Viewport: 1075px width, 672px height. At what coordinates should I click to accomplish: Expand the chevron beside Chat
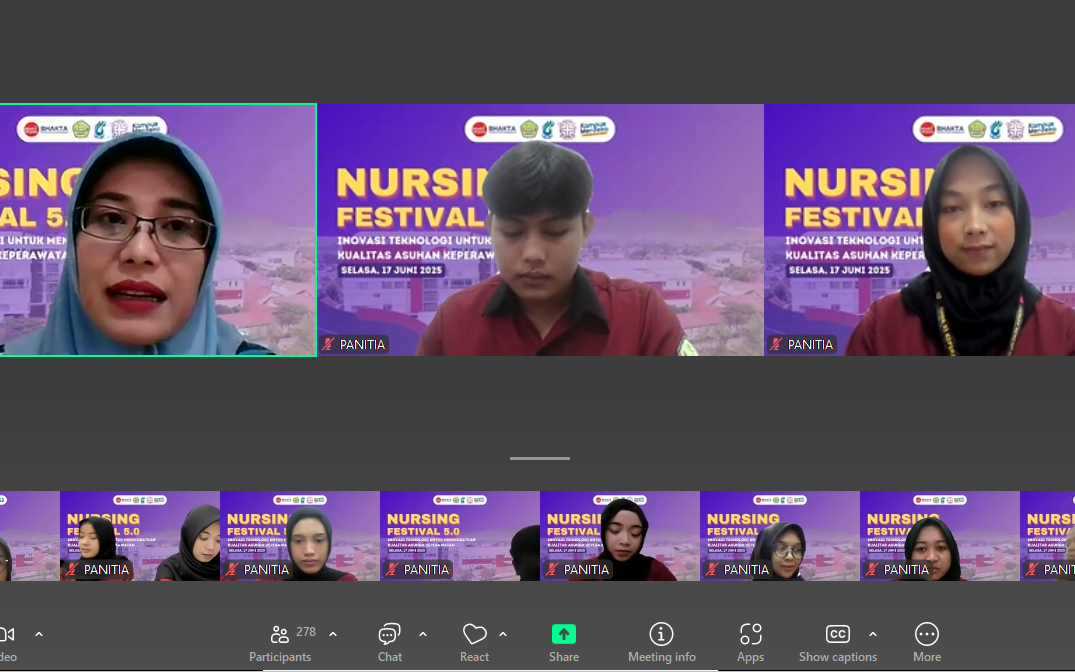click(423, 634)
